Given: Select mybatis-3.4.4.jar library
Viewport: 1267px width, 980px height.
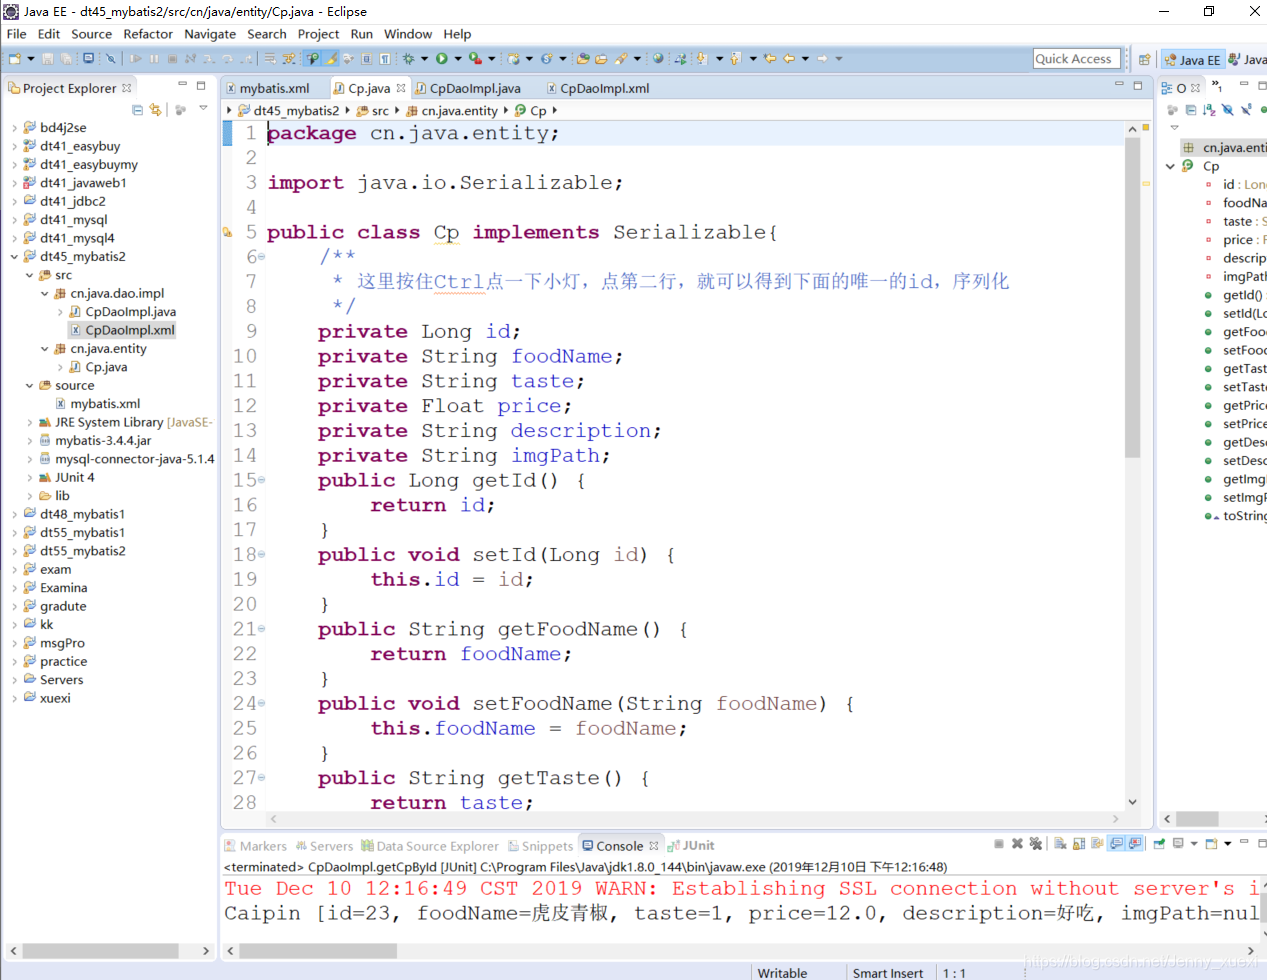Looking at the screenshot, I should (103, 440).
